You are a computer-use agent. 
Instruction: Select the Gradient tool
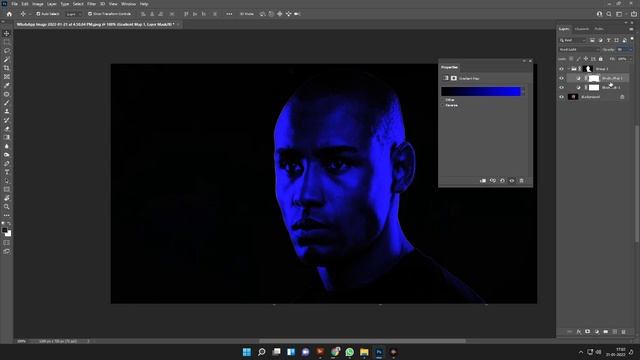7,137
